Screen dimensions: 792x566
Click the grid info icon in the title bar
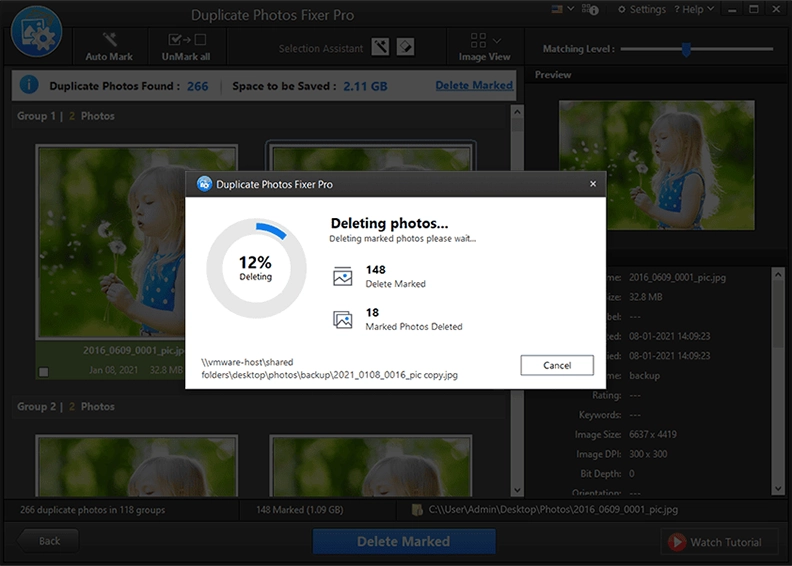click(x=590, y=9)
